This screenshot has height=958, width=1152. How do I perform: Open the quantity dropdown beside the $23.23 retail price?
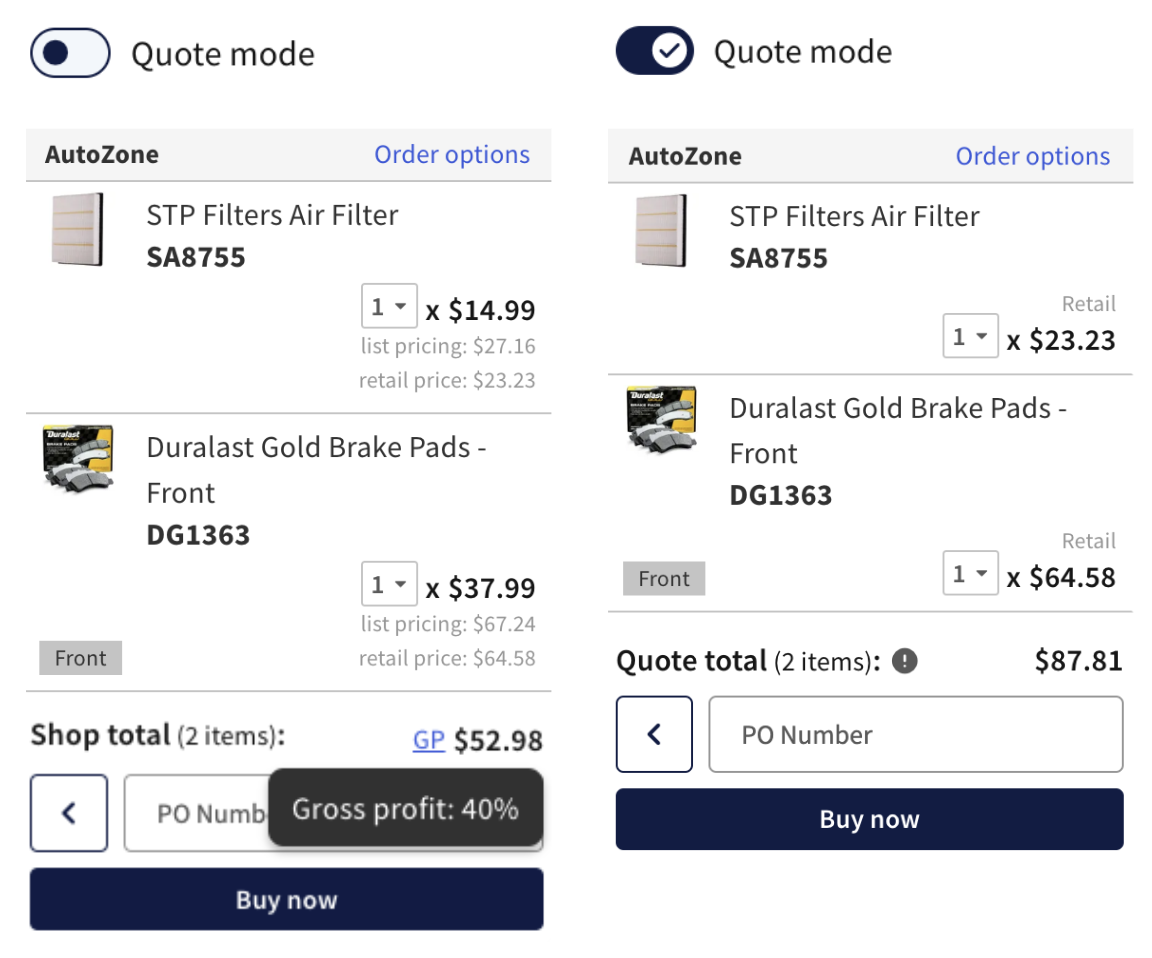coord(971,336)
